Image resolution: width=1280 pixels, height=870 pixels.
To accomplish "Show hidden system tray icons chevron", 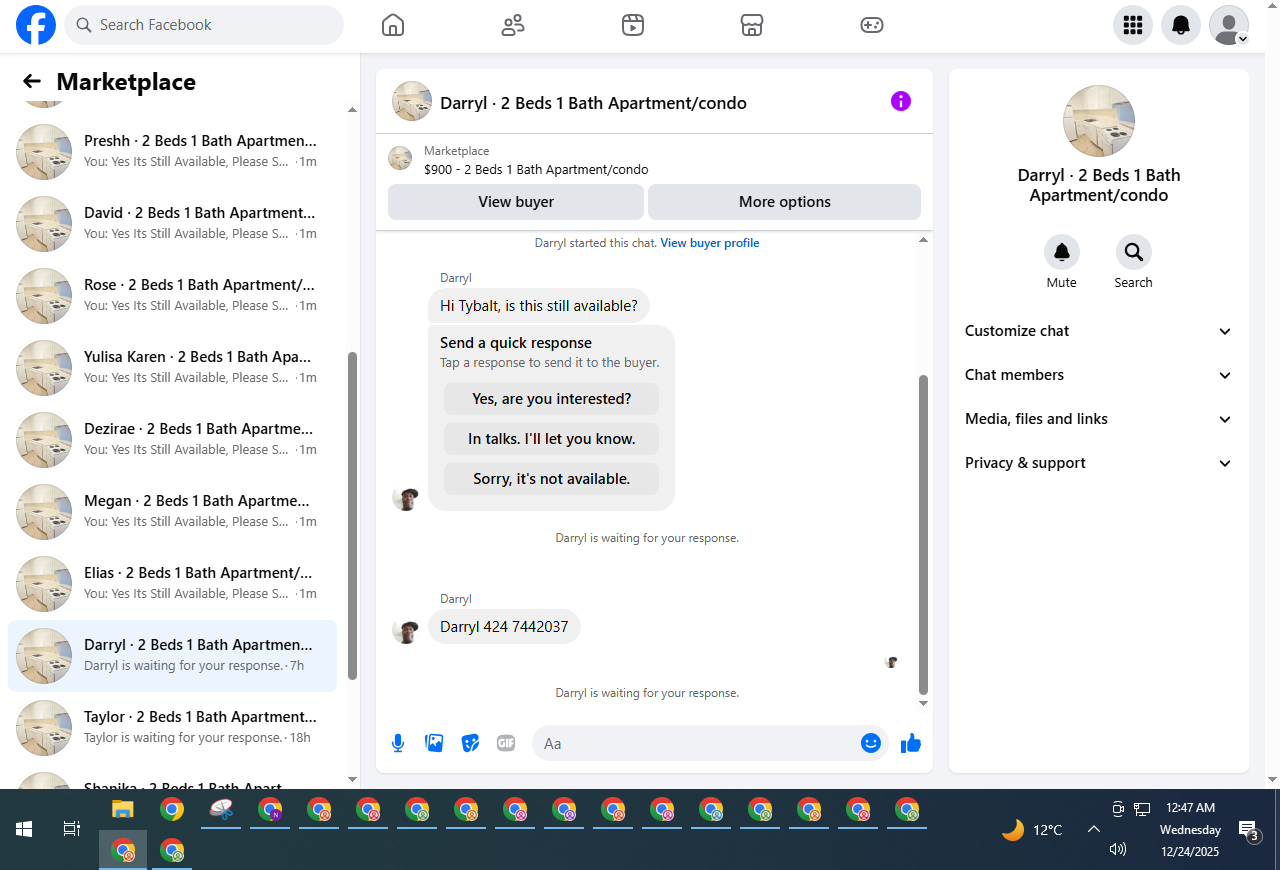I will [1094, 829].
